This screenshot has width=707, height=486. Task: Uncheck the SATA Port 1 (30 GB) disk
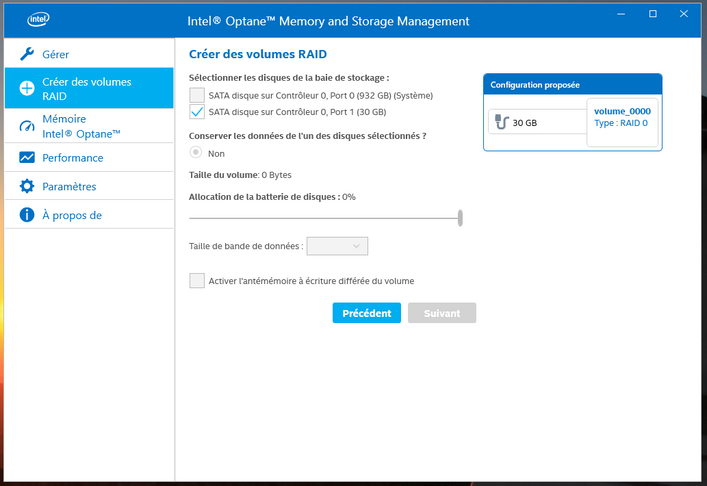tap(197, 112)
